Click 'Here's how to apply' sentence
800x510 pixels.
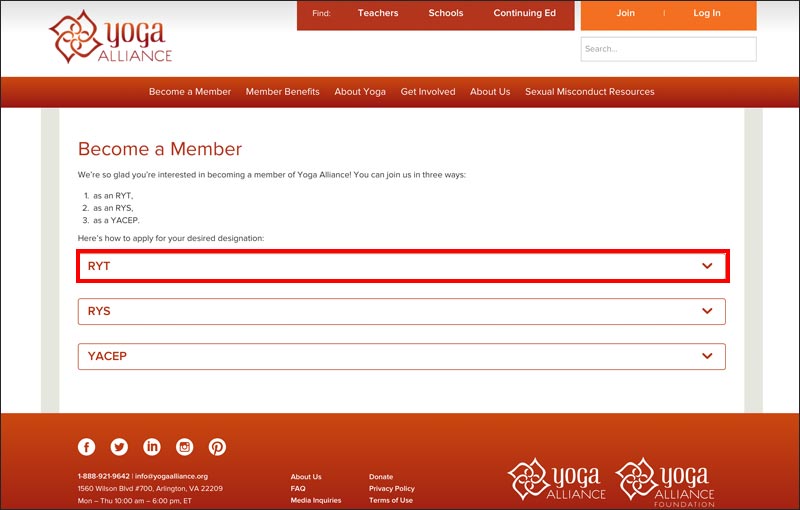tap(171, 238)
